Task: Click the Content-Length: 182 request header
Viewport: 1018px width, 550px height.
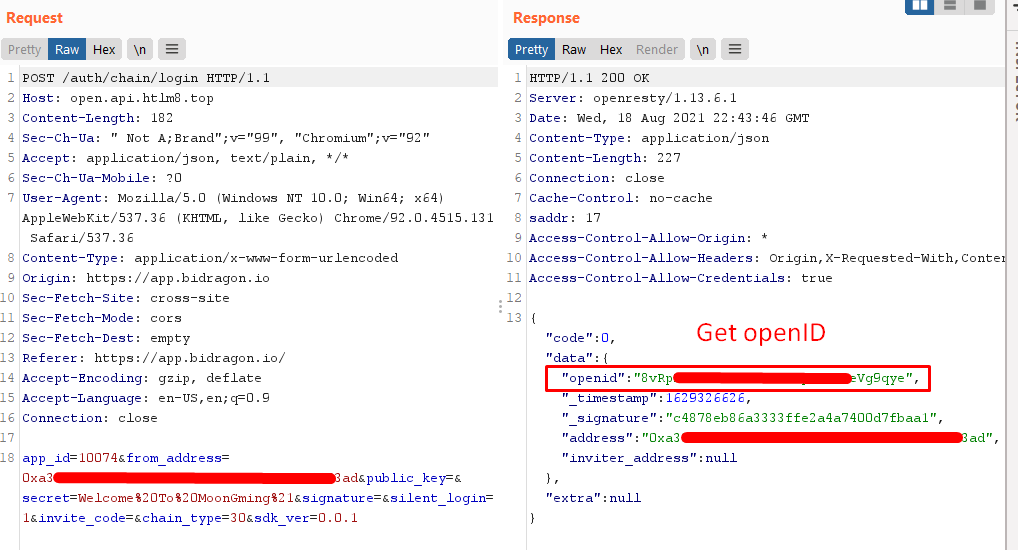Action: click(97, 118)
